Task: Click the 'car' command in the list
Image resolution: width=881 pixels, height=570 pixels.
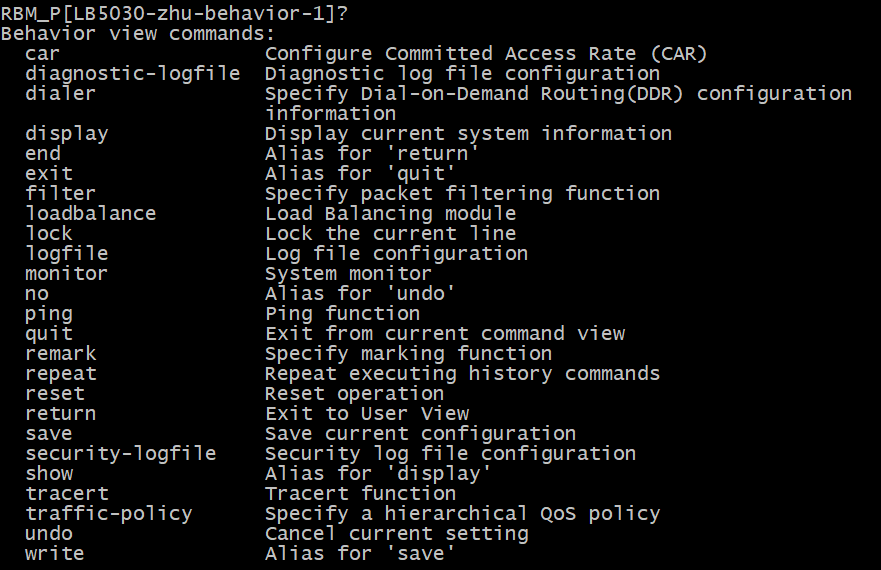Action: pos(43,54)
